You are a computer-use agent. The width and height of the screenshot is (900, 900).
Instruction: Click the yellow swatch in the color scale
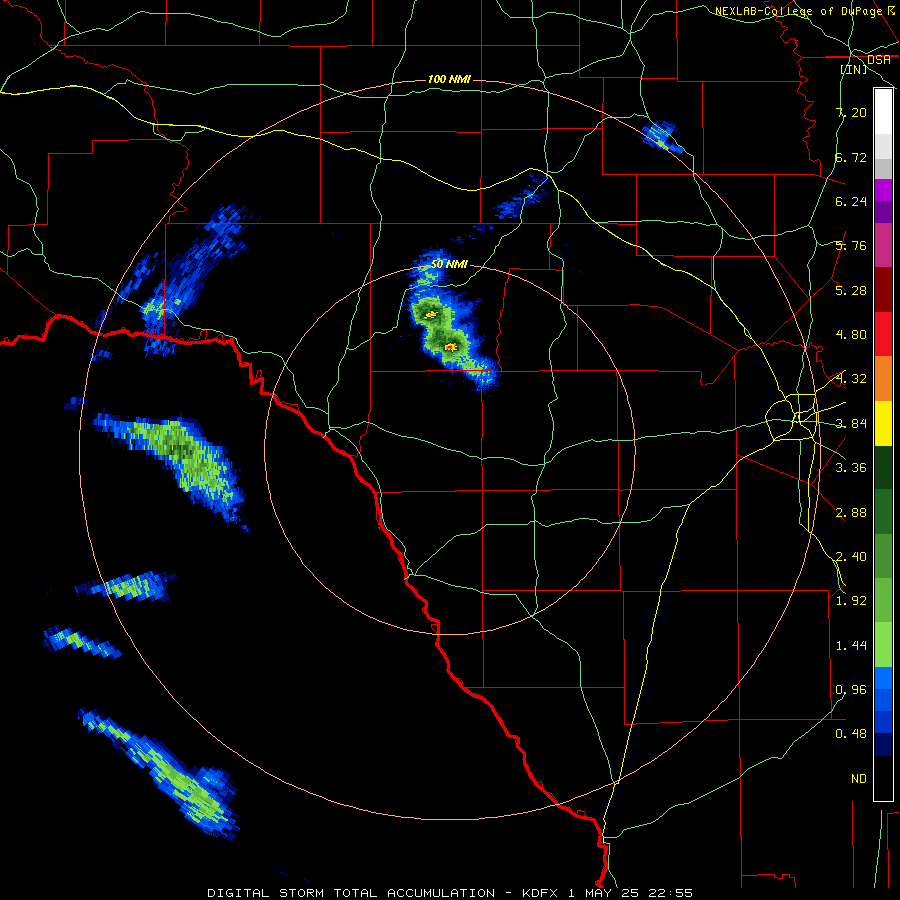click(883, 423)
